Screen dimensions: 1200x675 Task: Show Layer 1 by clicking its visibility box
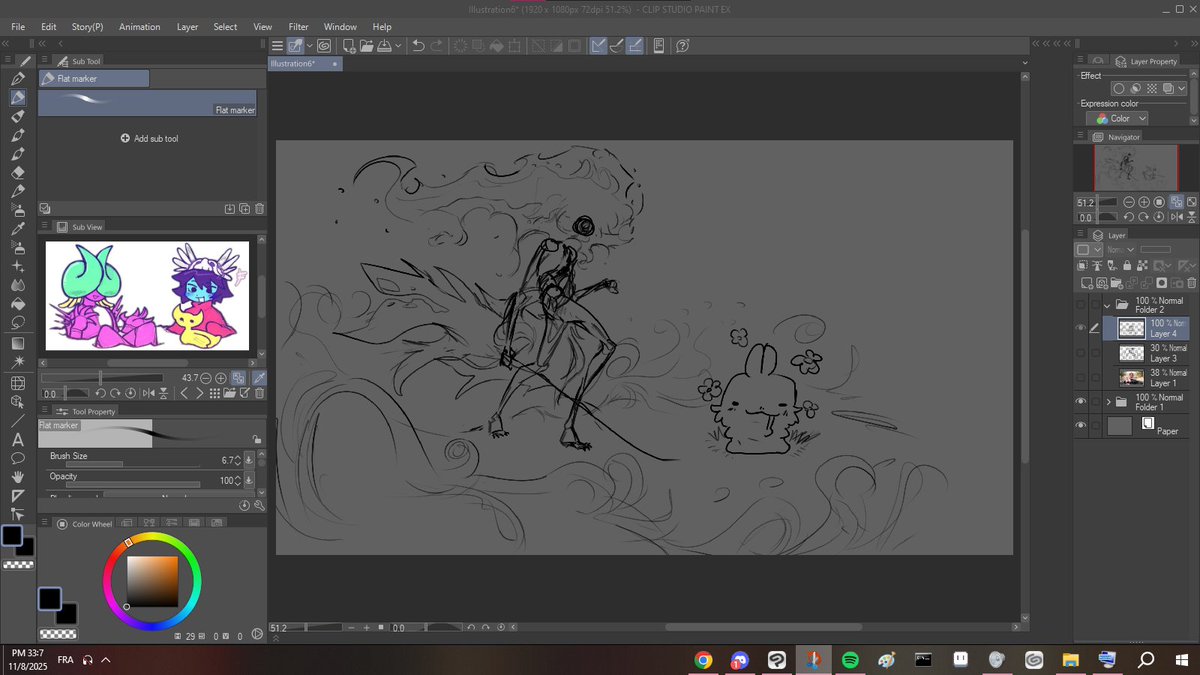pyautogui.click(x=1080, y=378)
